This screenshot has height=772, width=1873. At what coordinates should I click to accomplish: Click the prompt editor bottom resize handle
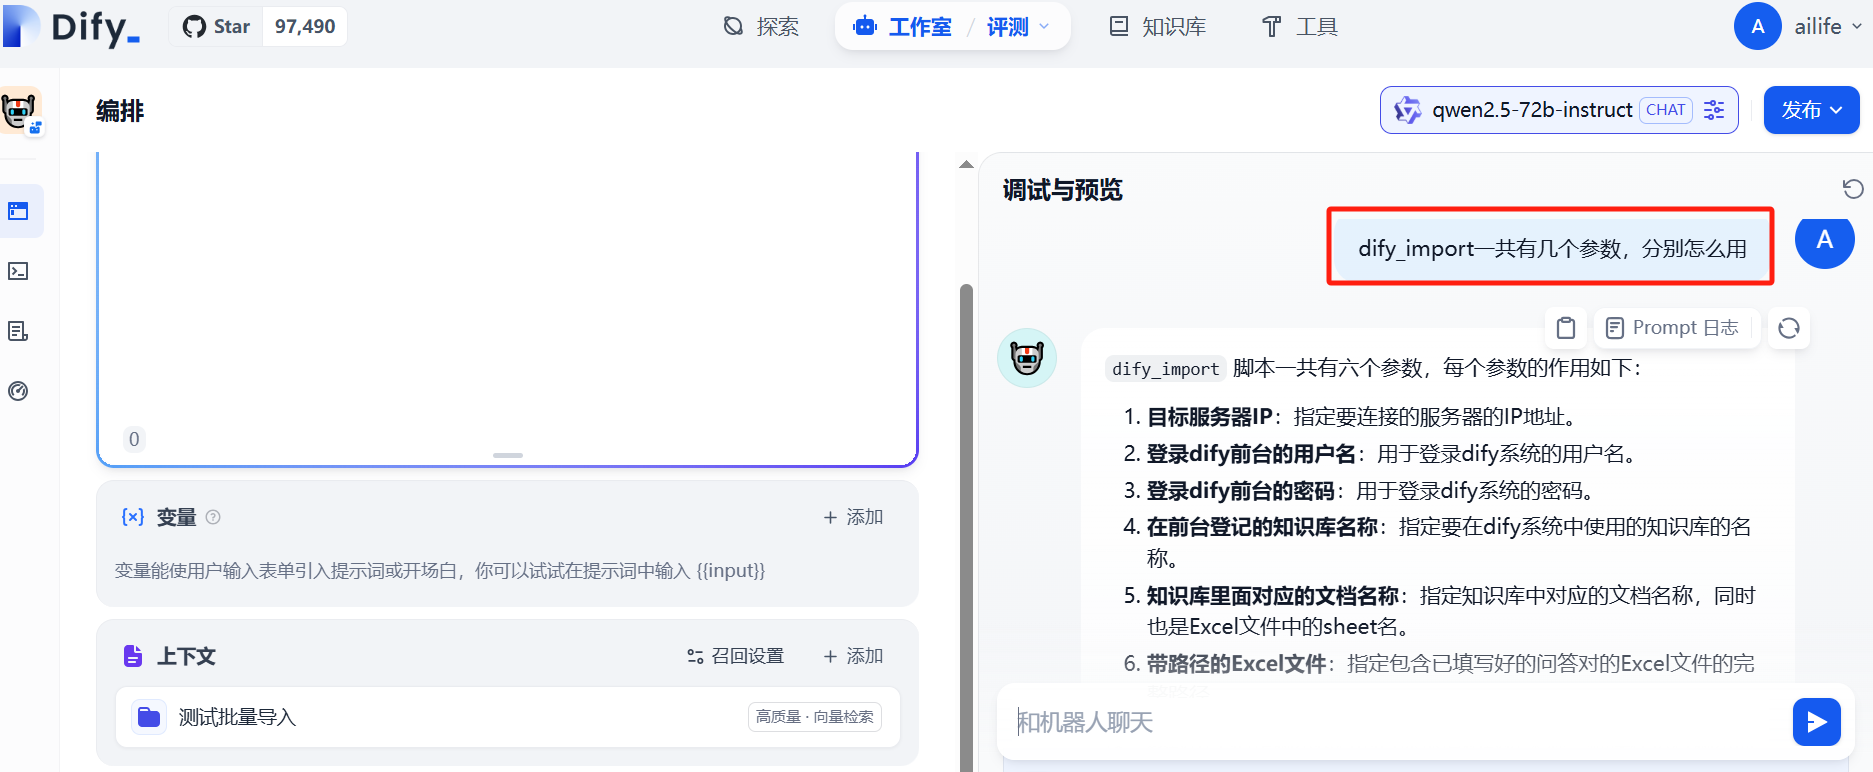pos(508,455)
